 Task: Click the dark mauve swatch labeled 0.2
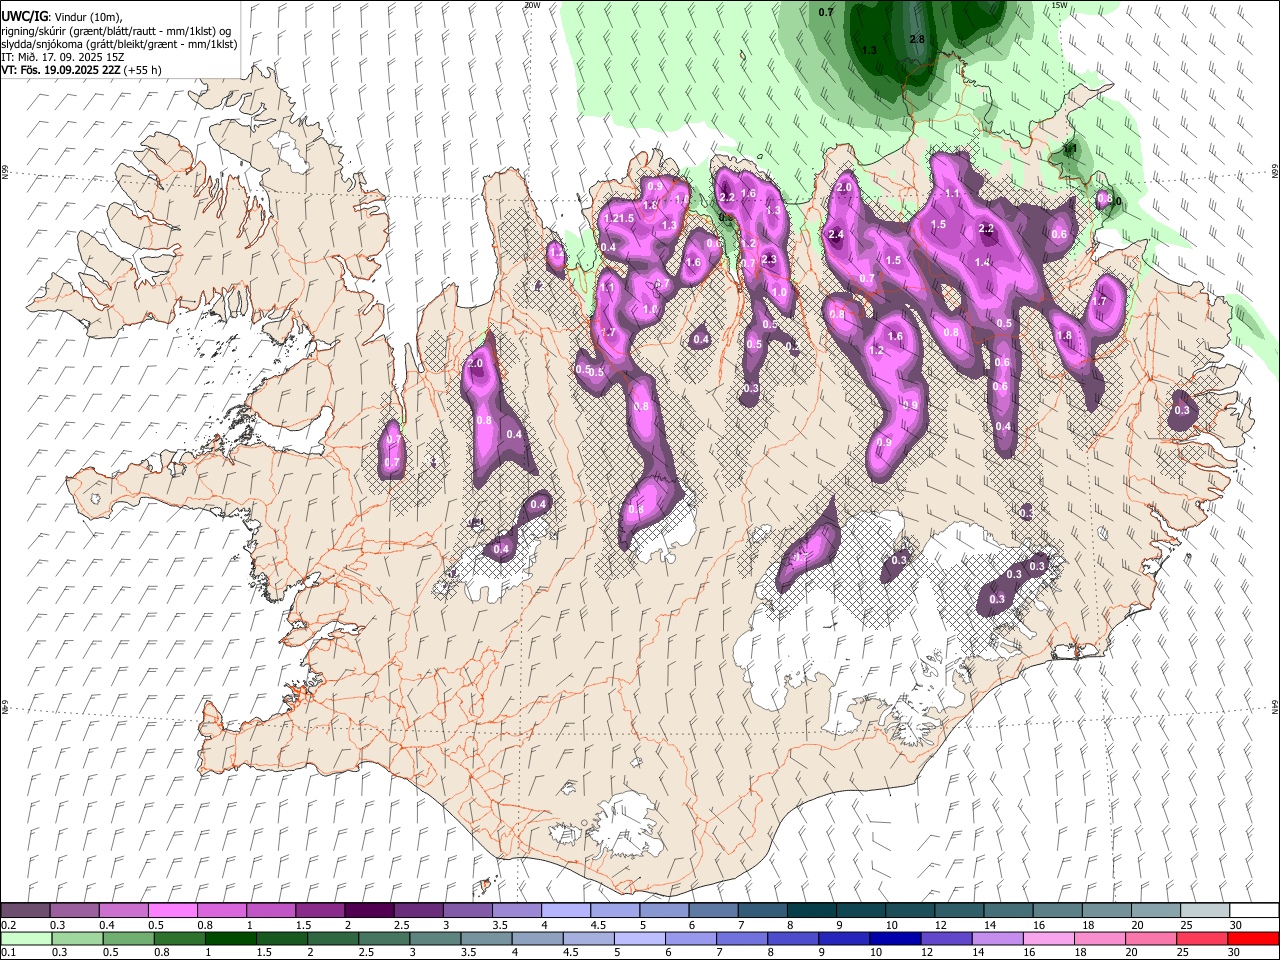tap(26, 910)
